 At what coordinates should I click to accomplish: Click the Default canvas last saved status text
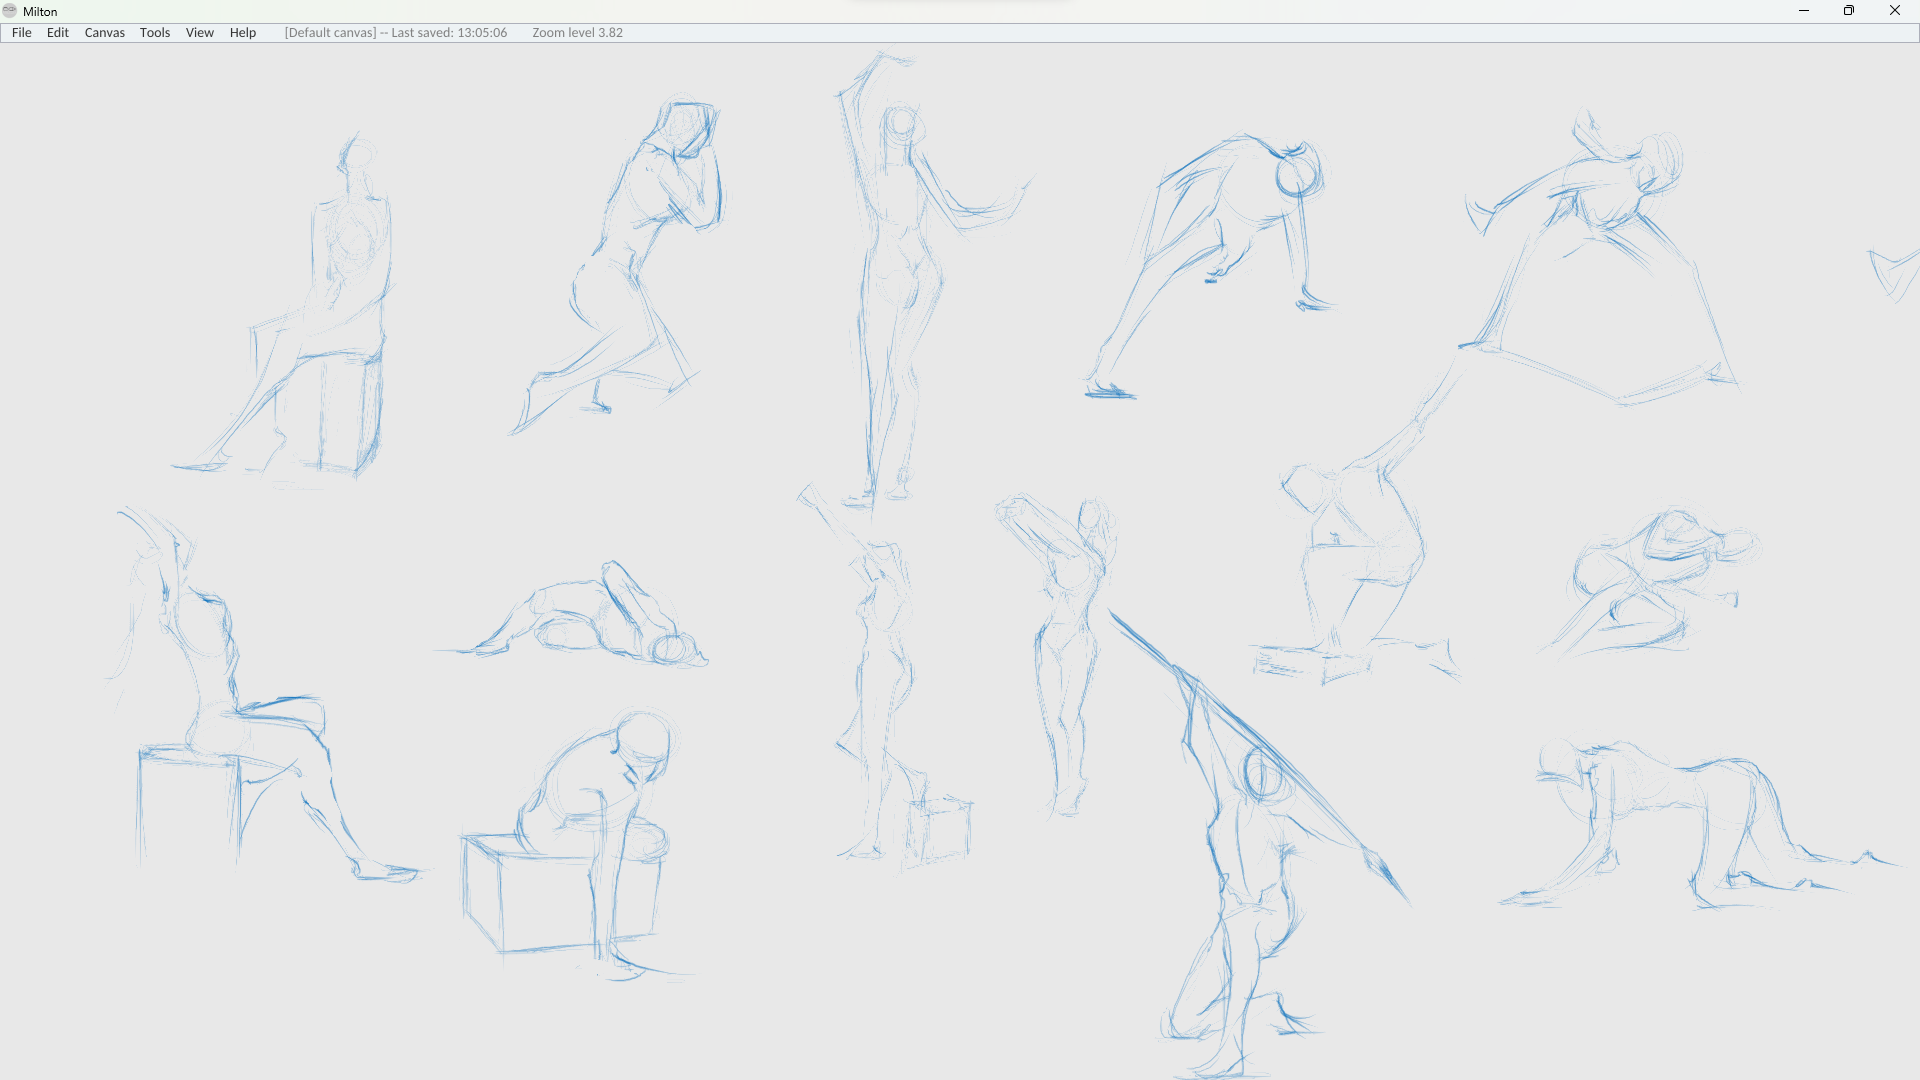395,33
